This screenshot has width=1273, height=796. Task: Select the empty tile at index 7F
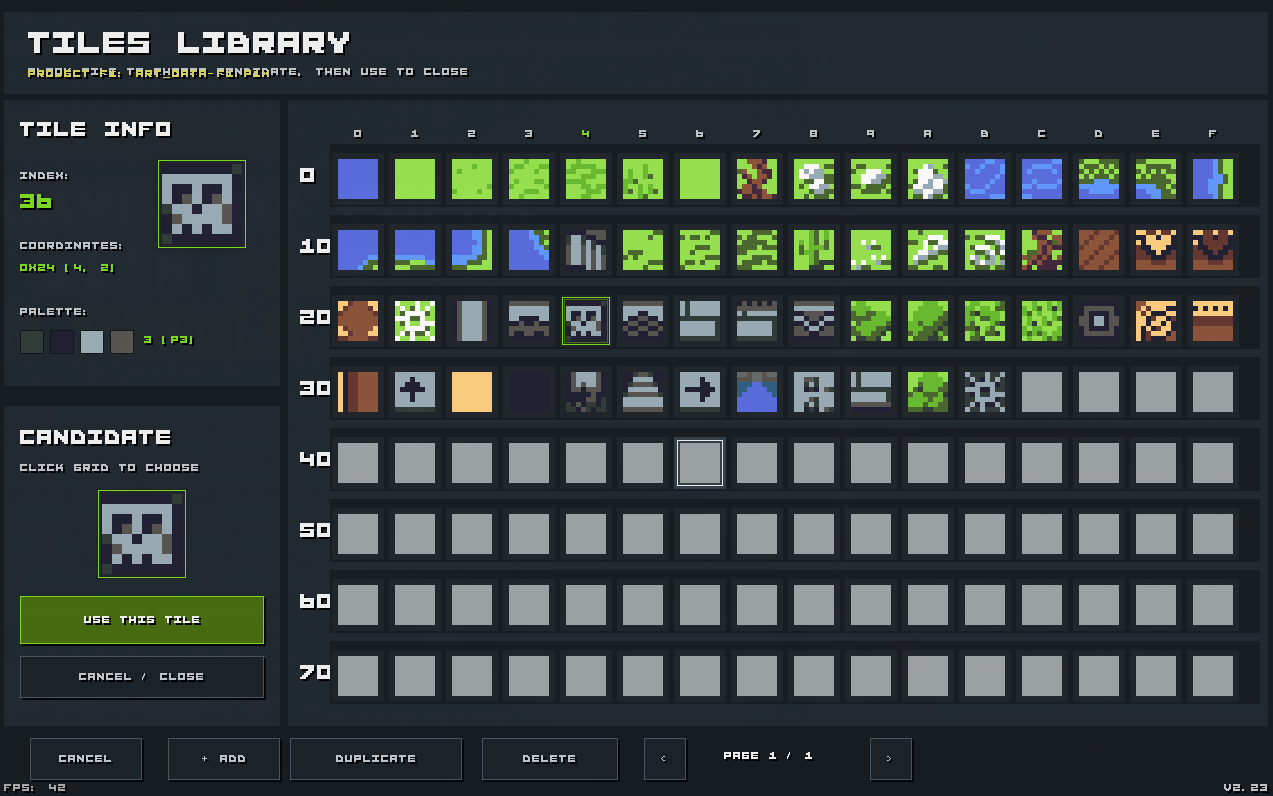[x=1213, y=676]
